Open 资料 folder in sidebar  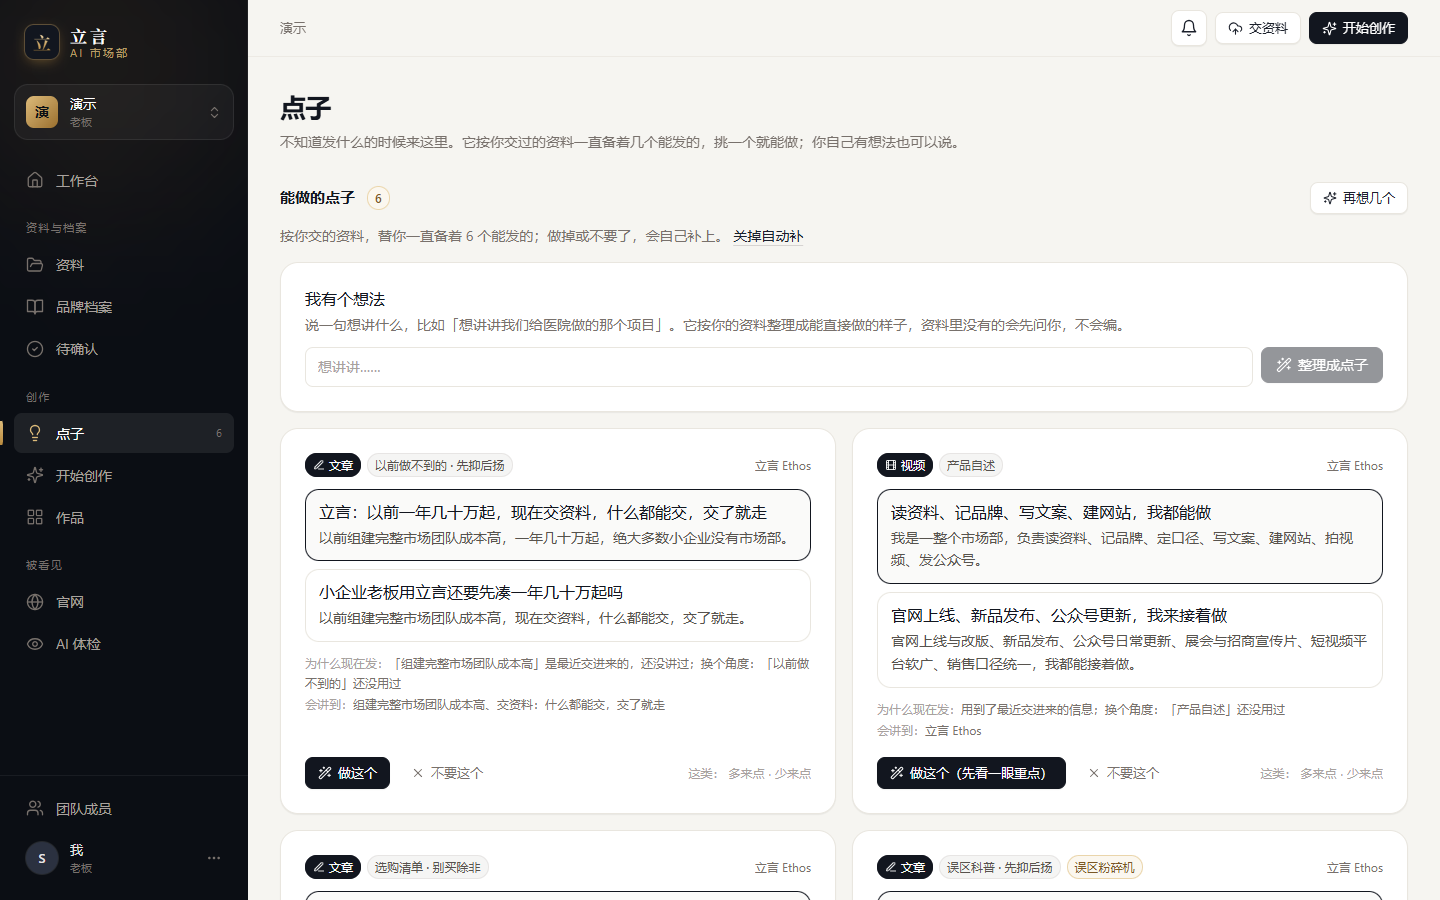click(124, 265)
